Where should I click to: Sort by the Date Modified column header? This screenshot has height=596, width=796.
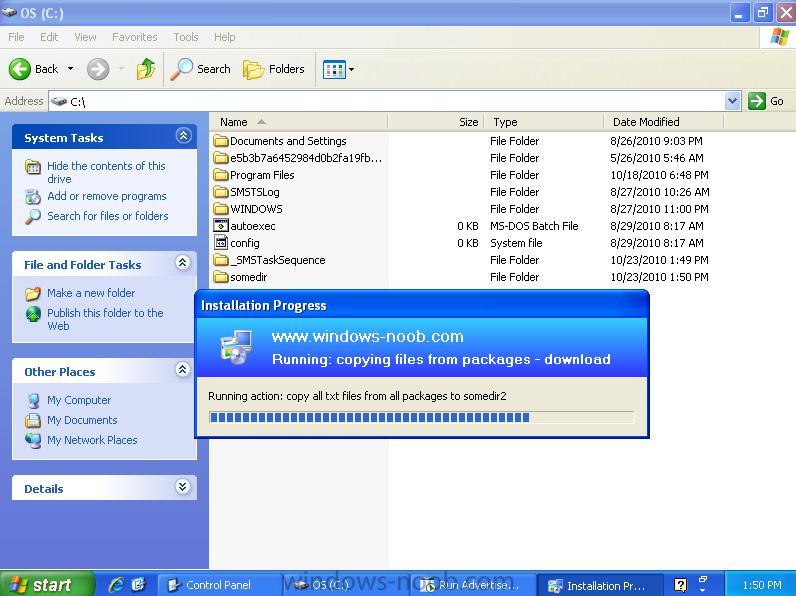click(x=664, y=122)
